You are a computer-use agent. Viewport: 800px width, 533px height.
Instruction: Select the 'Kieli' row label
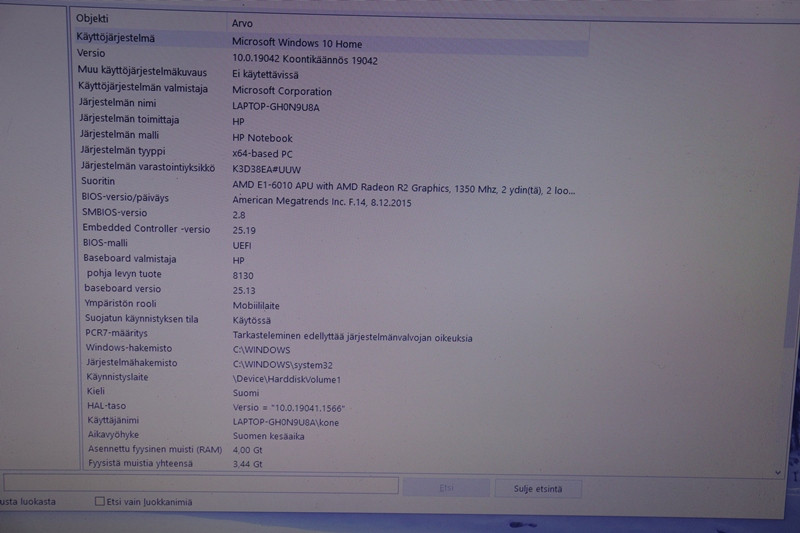point(96,391)
